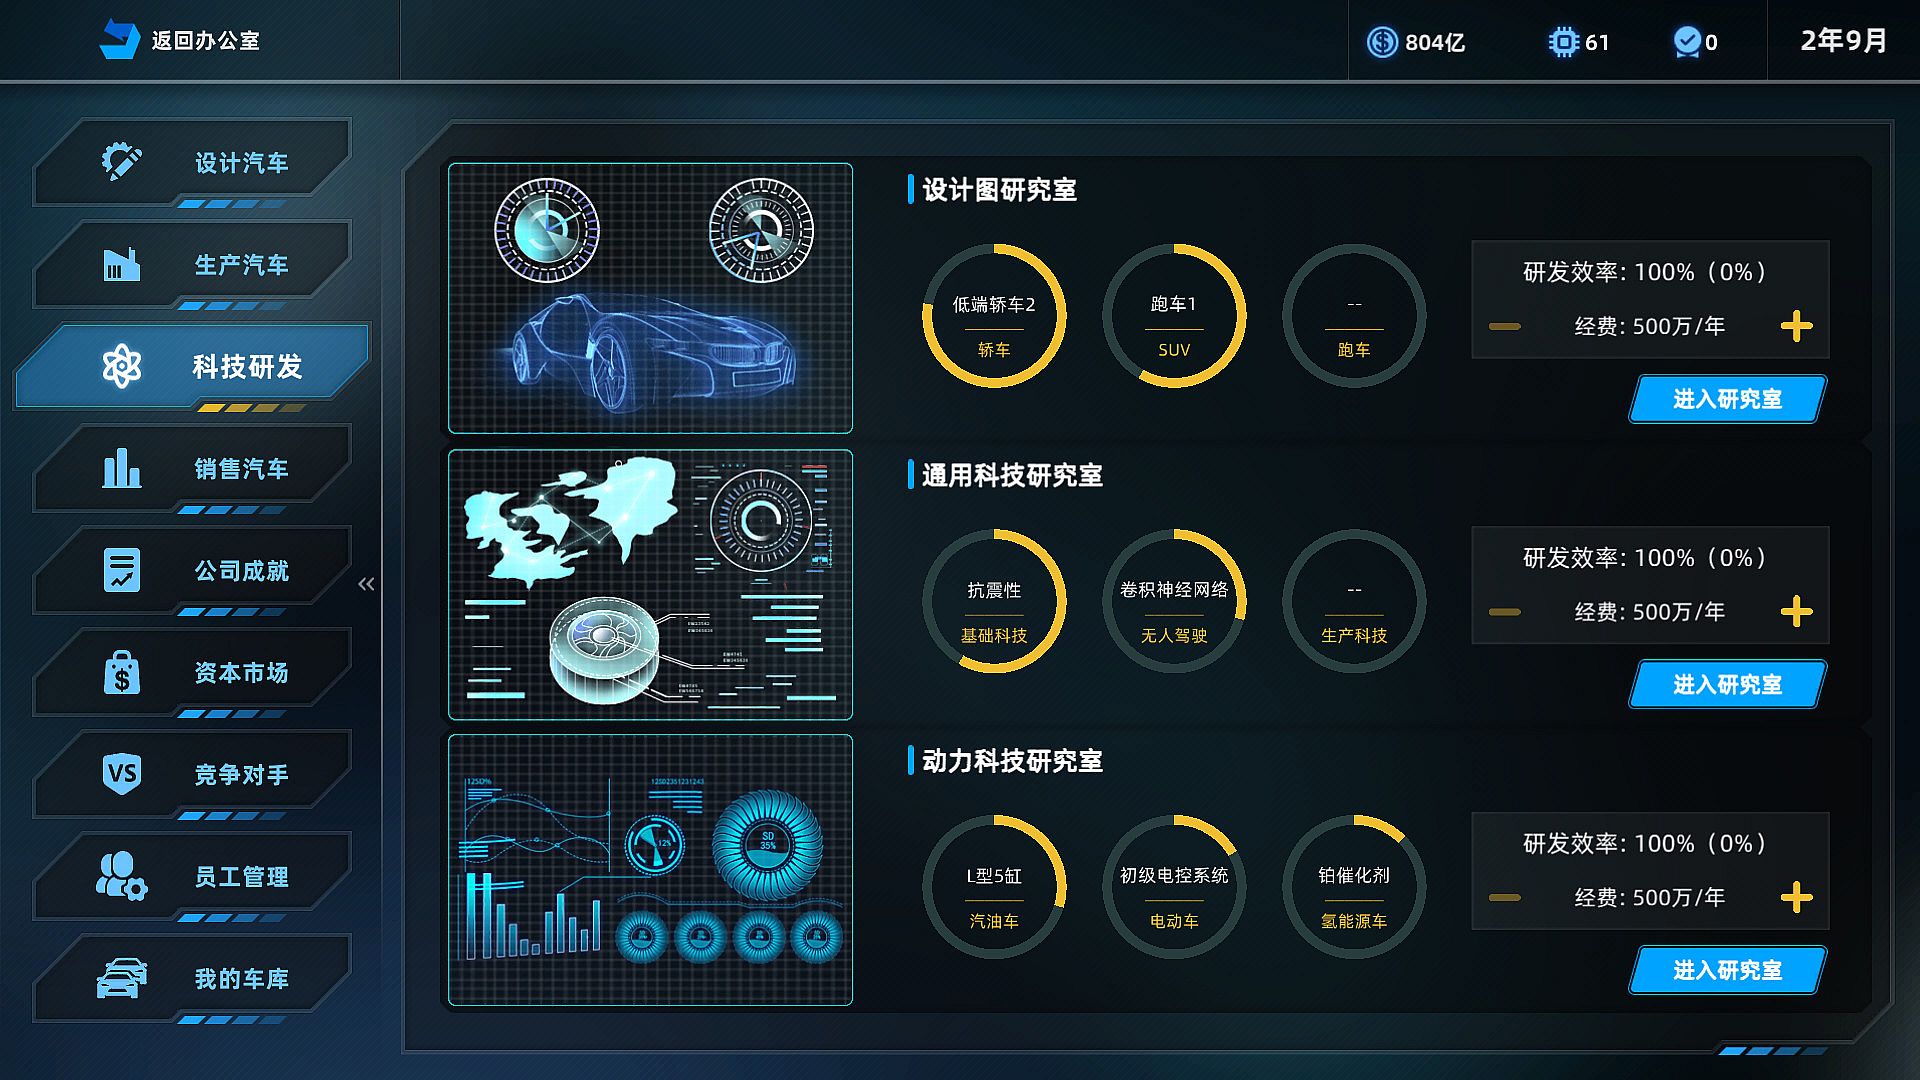Click the return to office logo icon
Screen dimensions: 1920x1080
(119, 40)
